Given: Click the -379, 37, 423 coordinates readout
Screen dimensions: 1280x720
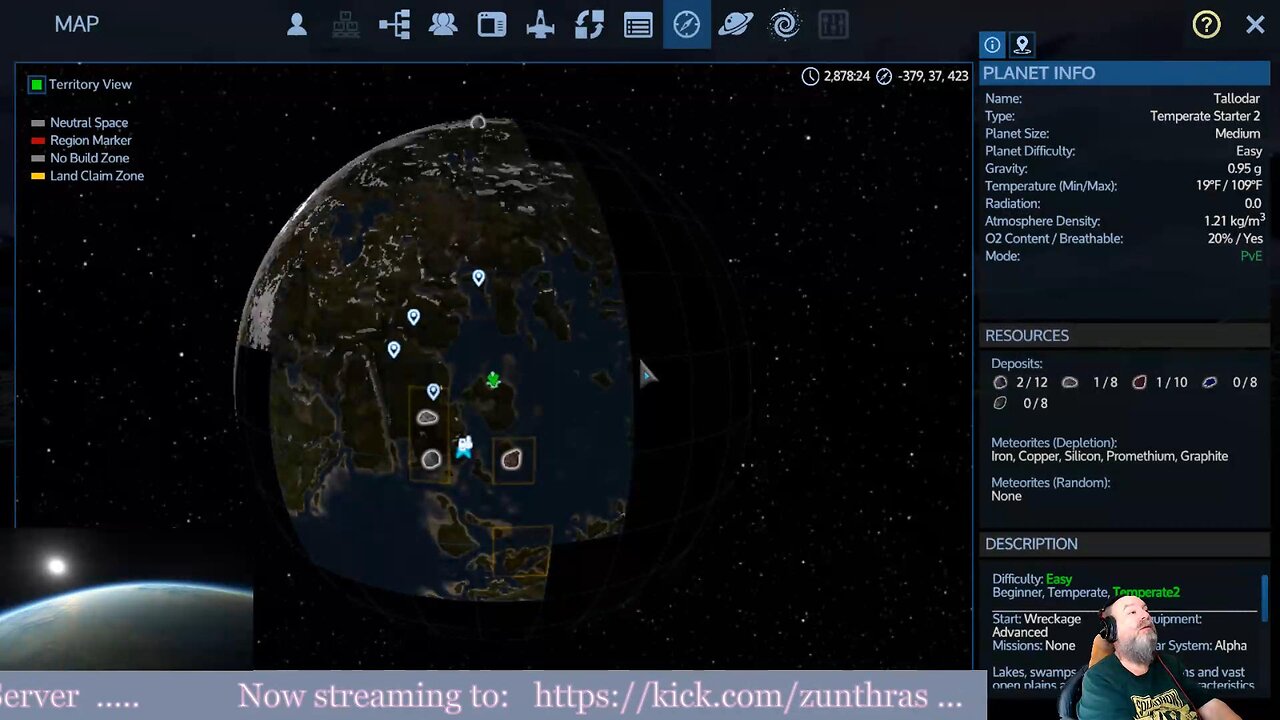Looking at the screenshot, I should (x=933, y=76).
